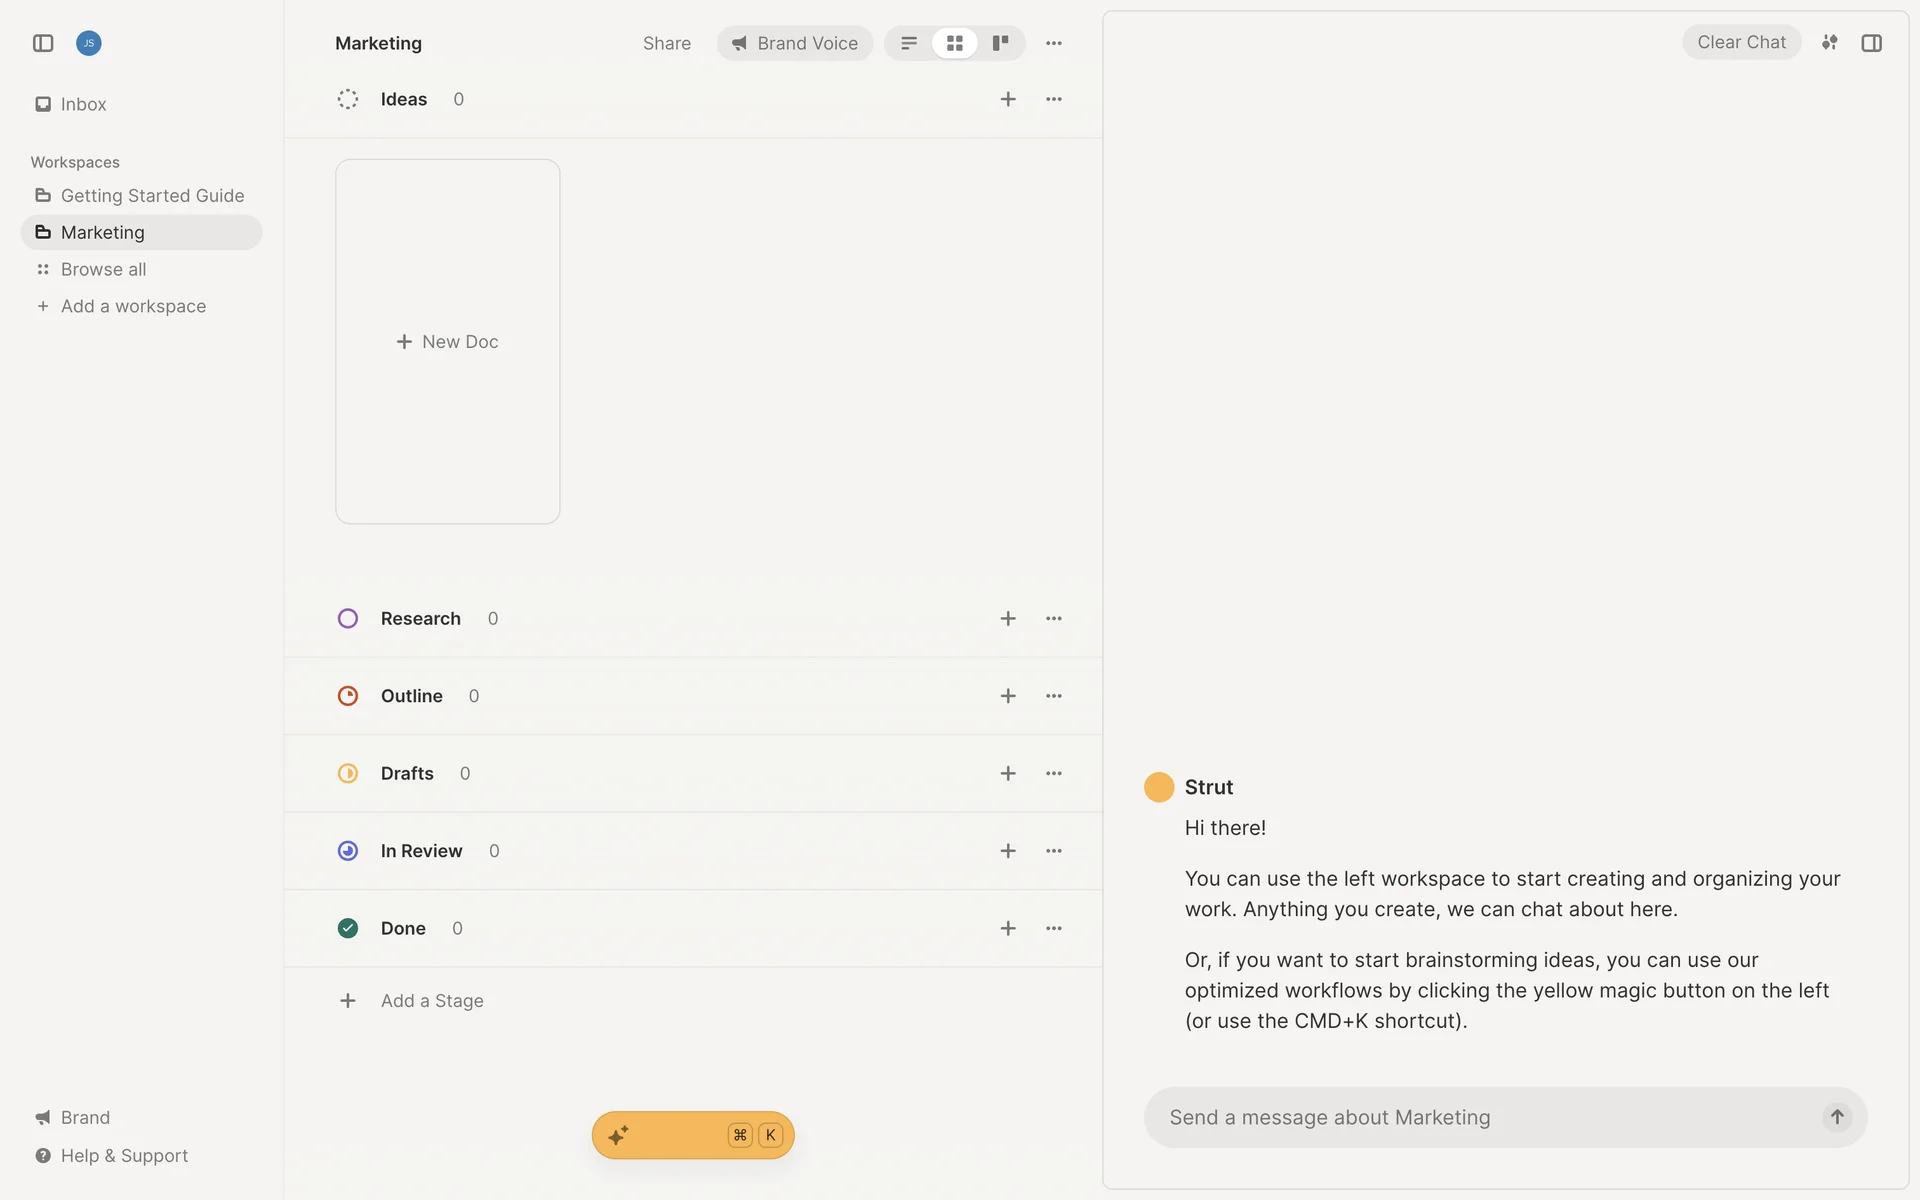Image resolution: width=1920 pixels, height=1200 pixels.
Task: Switch to list view layout icon
Action: (x=909, y=43)
